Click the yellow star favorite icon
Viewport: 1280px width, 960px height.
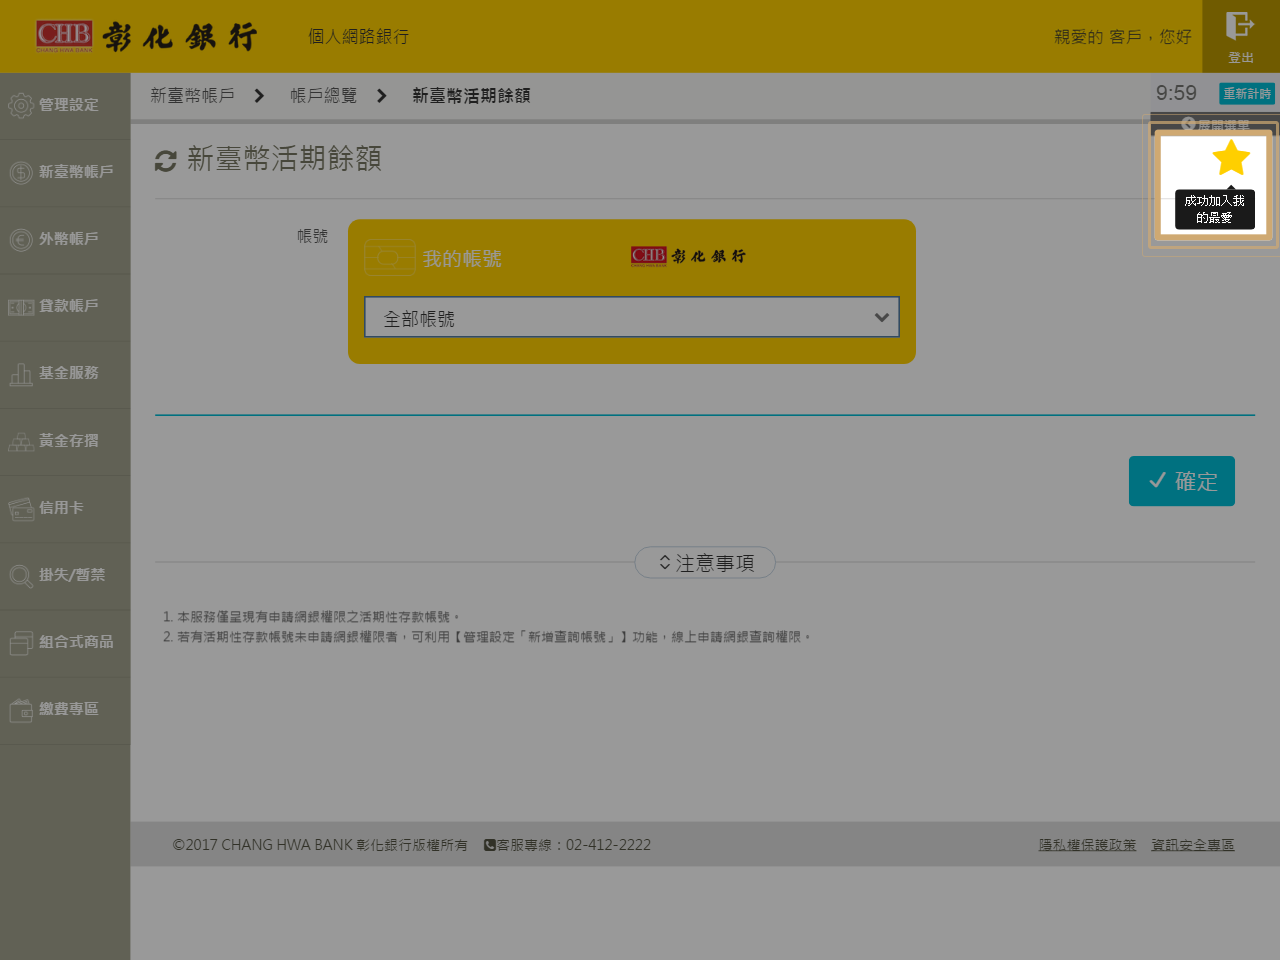pyautogui.click(x=1231, y=158)
